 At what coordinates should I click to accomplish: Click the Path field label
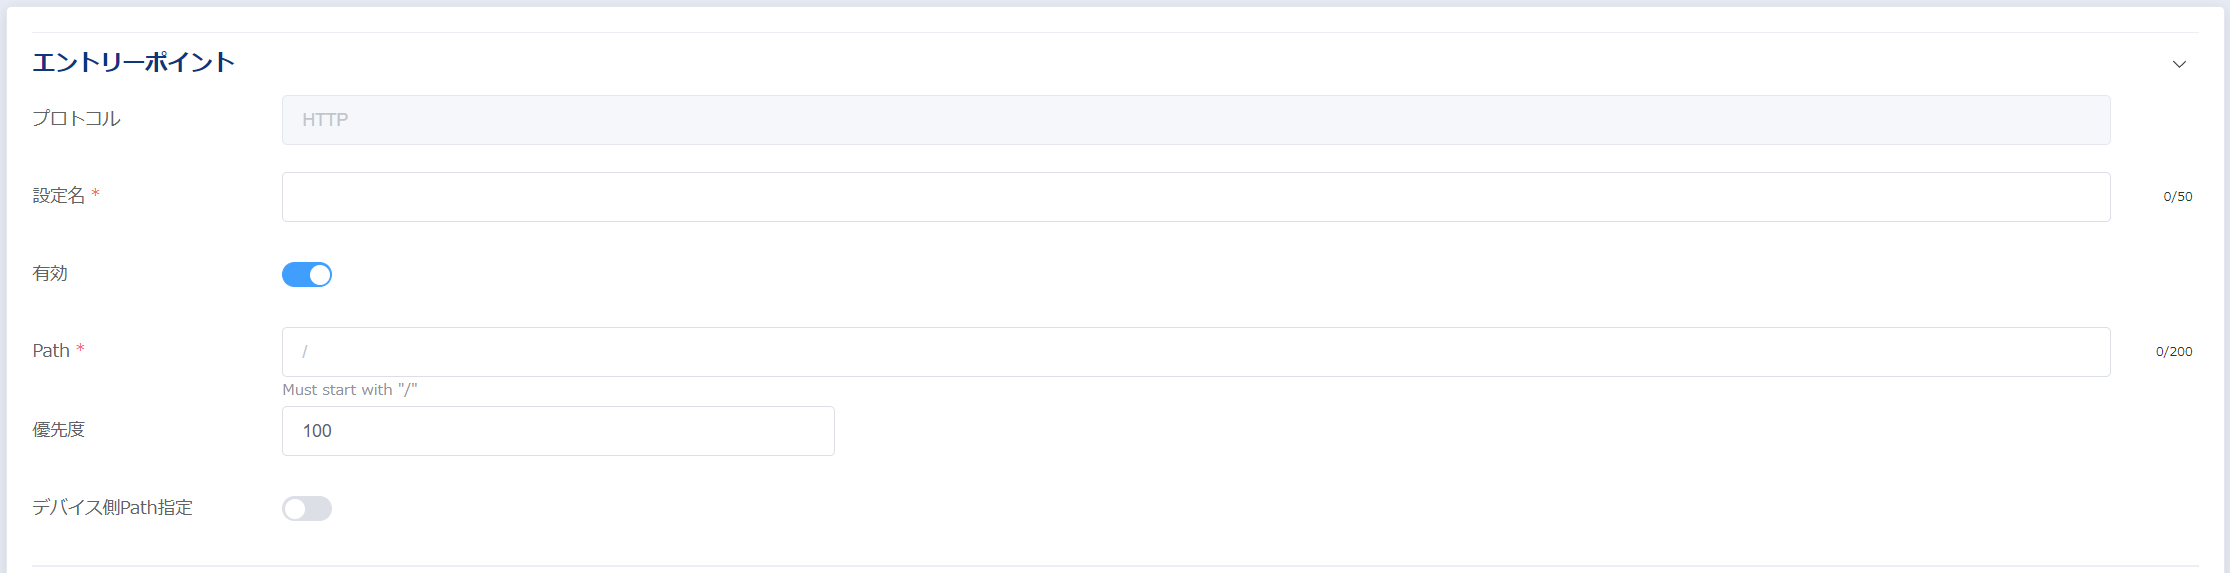(x=51, y=351)
